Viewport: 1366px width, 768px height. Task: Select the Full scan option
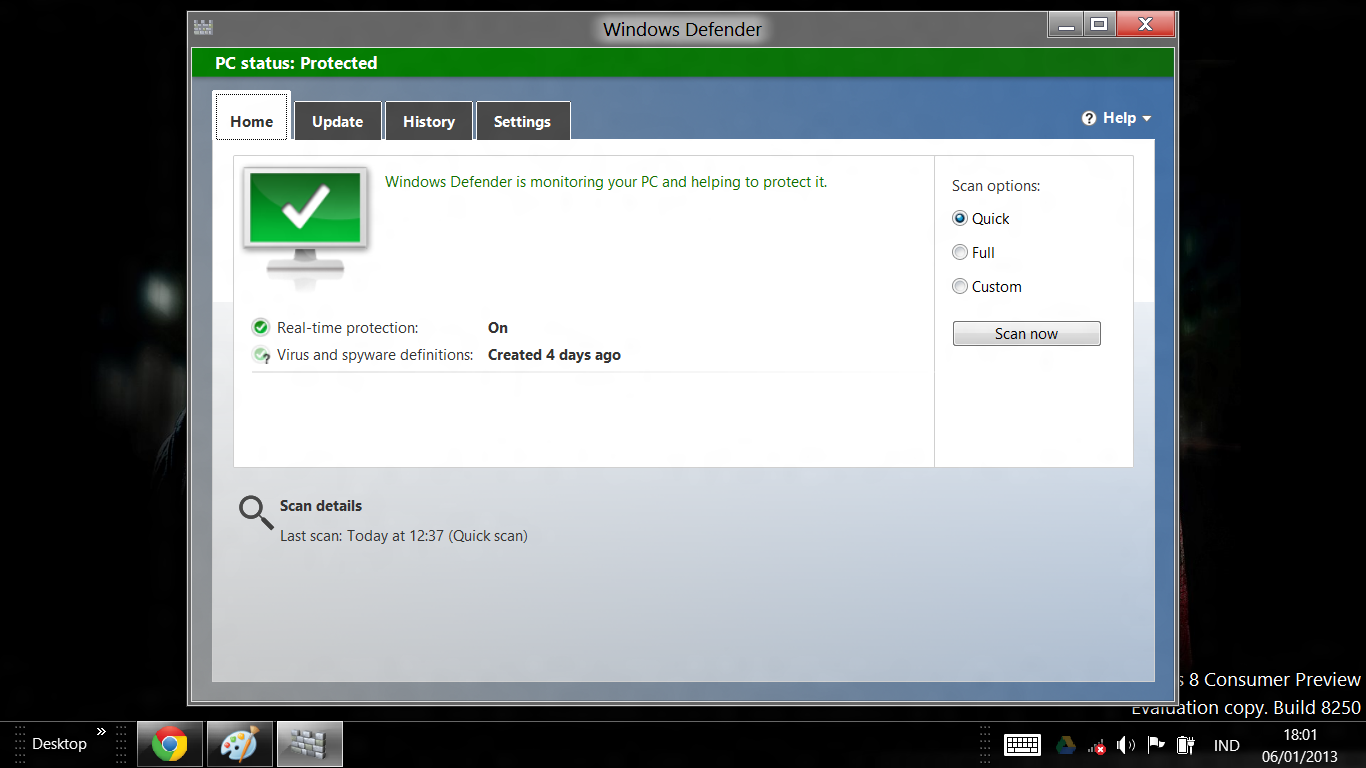tap(960, 252)
